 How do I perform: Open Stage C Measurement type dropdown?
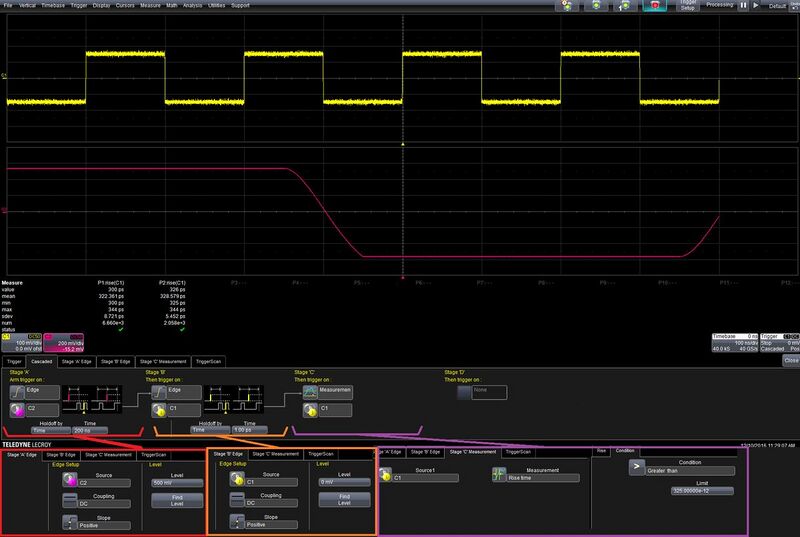(x=335, y=392)
